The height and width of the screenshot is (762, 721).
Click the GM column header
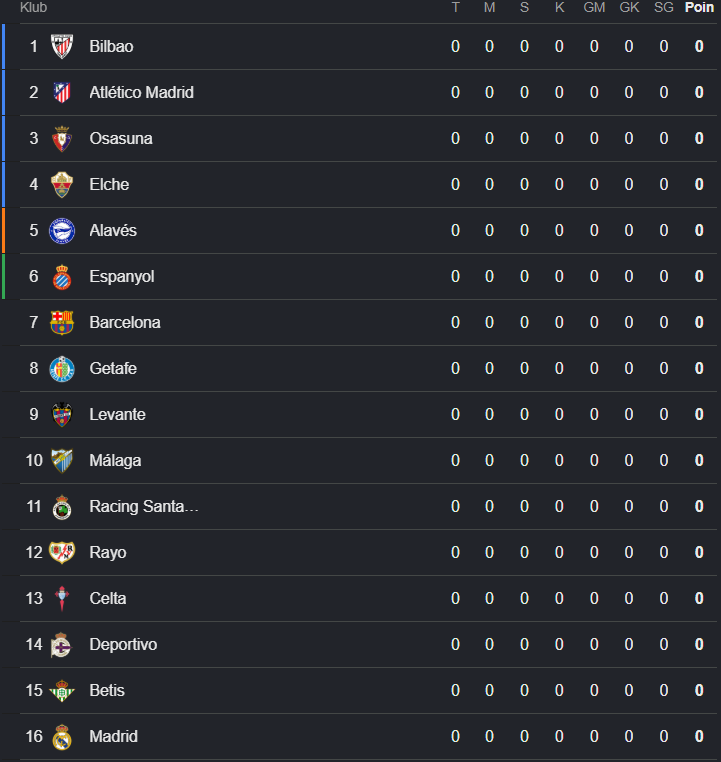pyautogui.click(x=594, y=7)
